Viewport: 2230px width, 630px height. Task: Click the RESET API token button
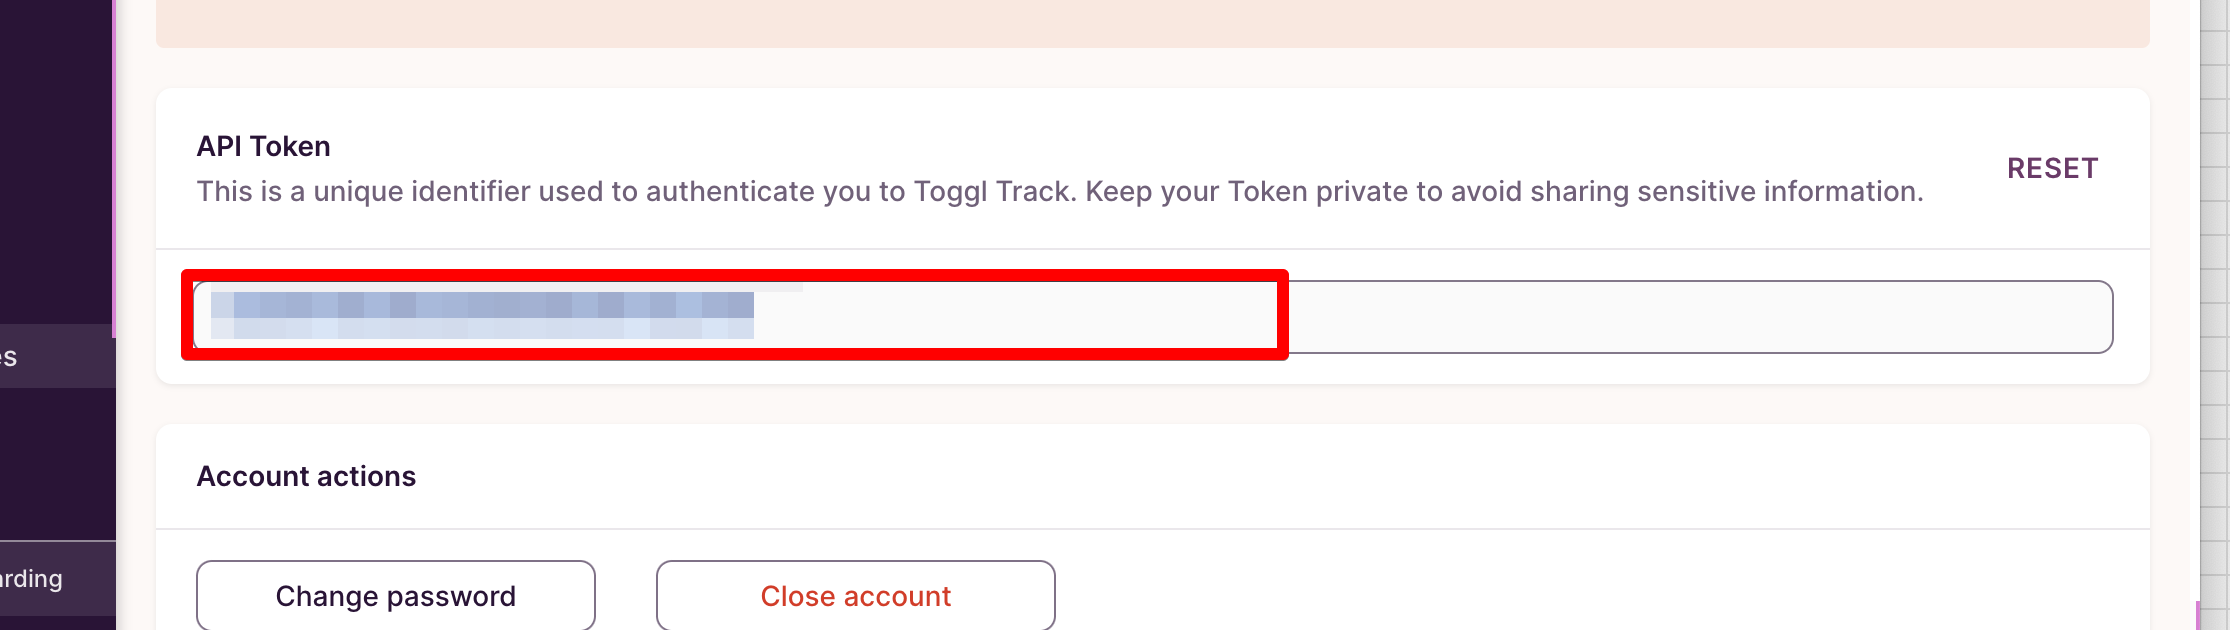[2052, 168]
